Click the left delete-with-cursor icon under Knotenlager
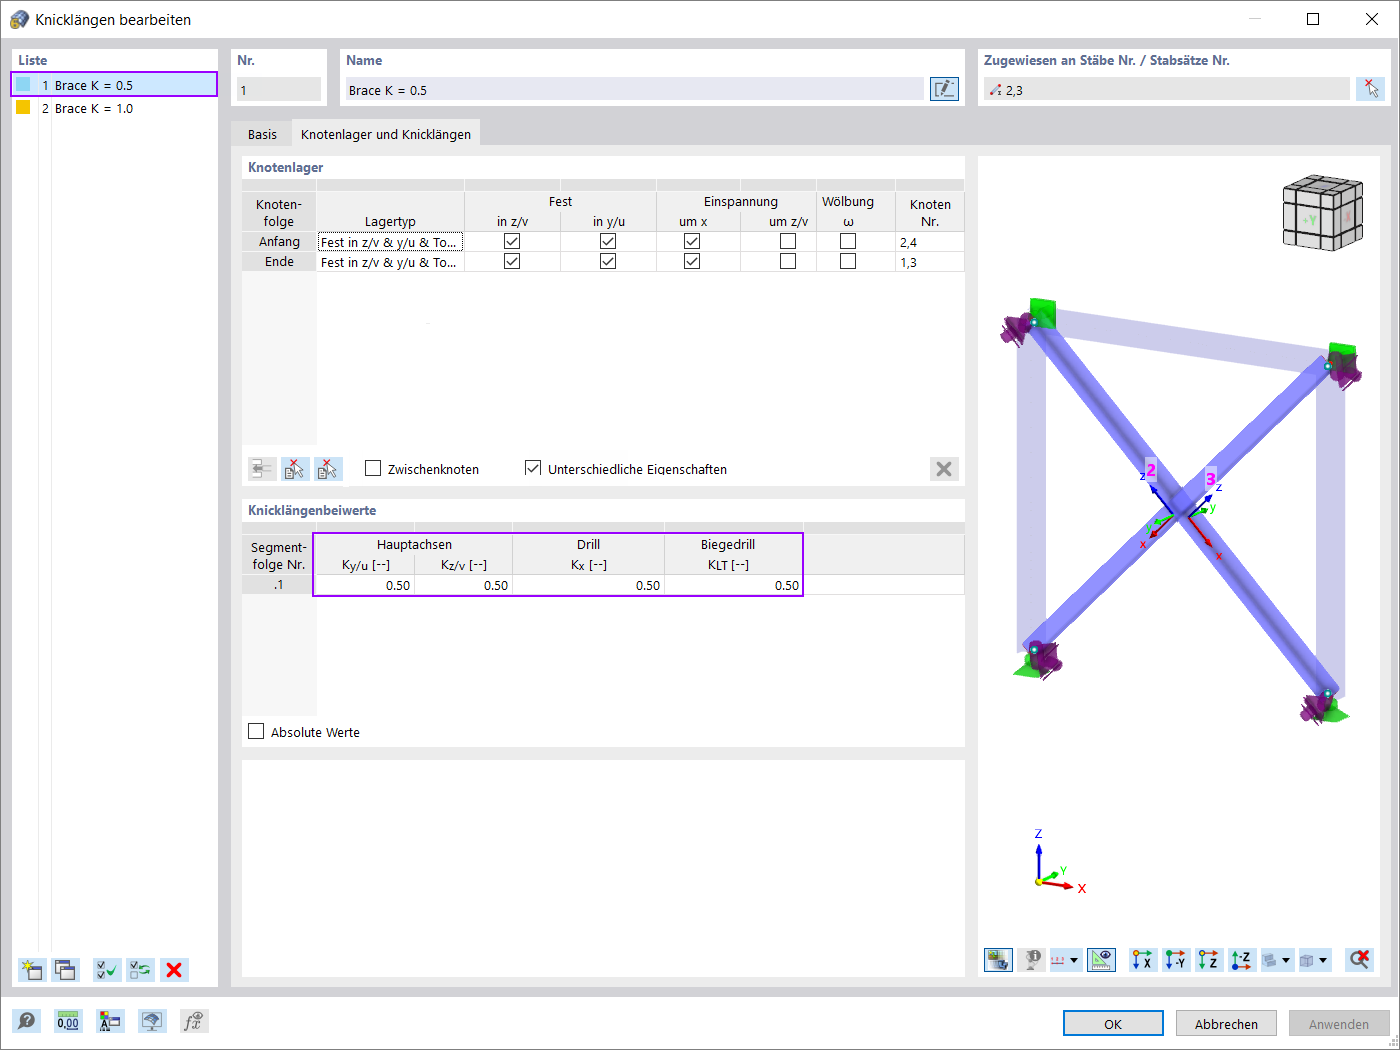This screenshot has width=1400, height=1050. pos(295,469)
